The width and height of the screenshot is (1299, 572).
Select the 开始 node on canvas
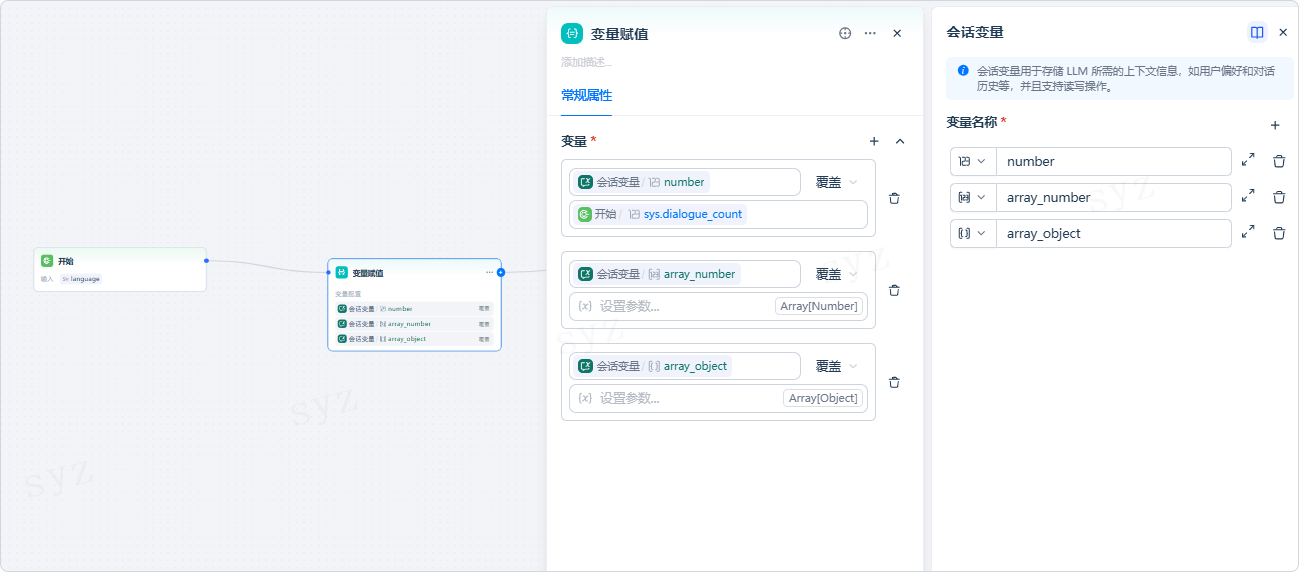click(x=120, y=268)
